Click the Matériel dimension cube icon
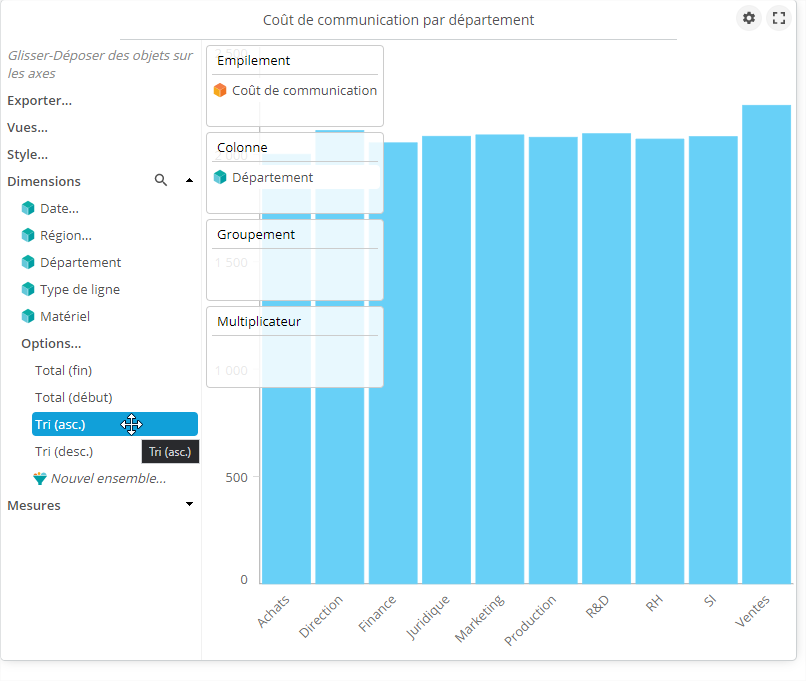 coord(28,316)
